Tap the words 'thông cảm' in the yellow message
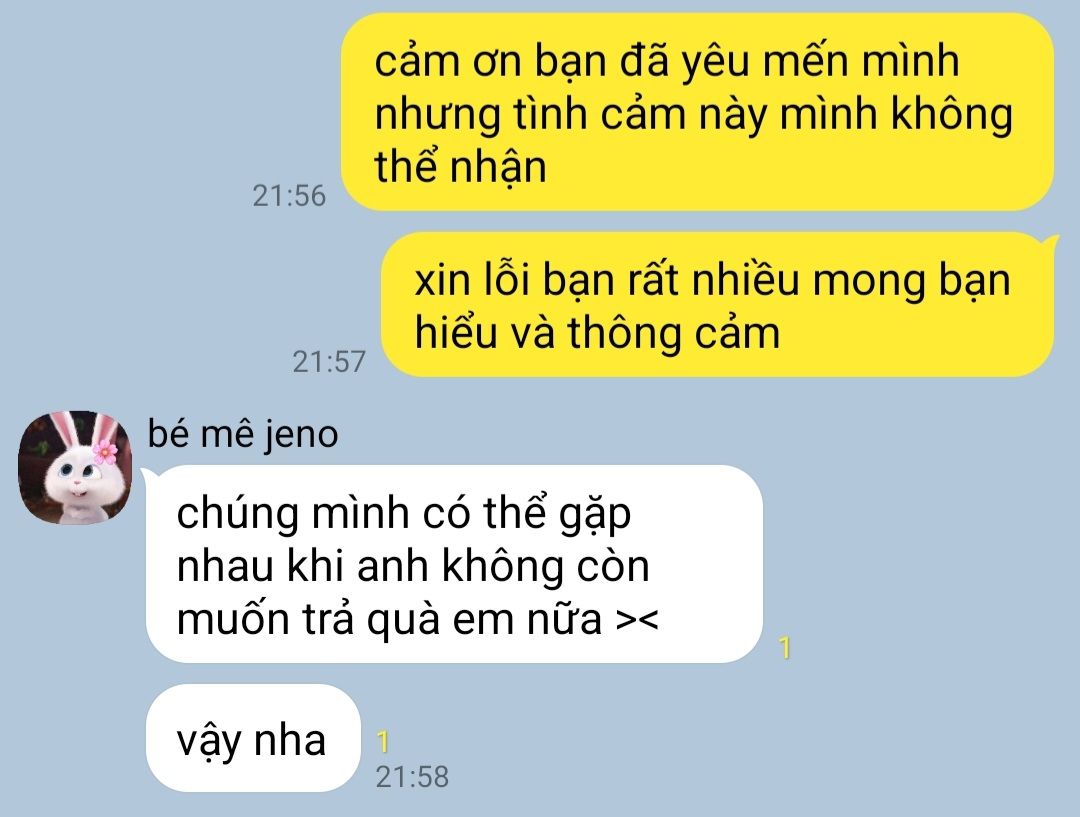 click(x=674, y=333)
